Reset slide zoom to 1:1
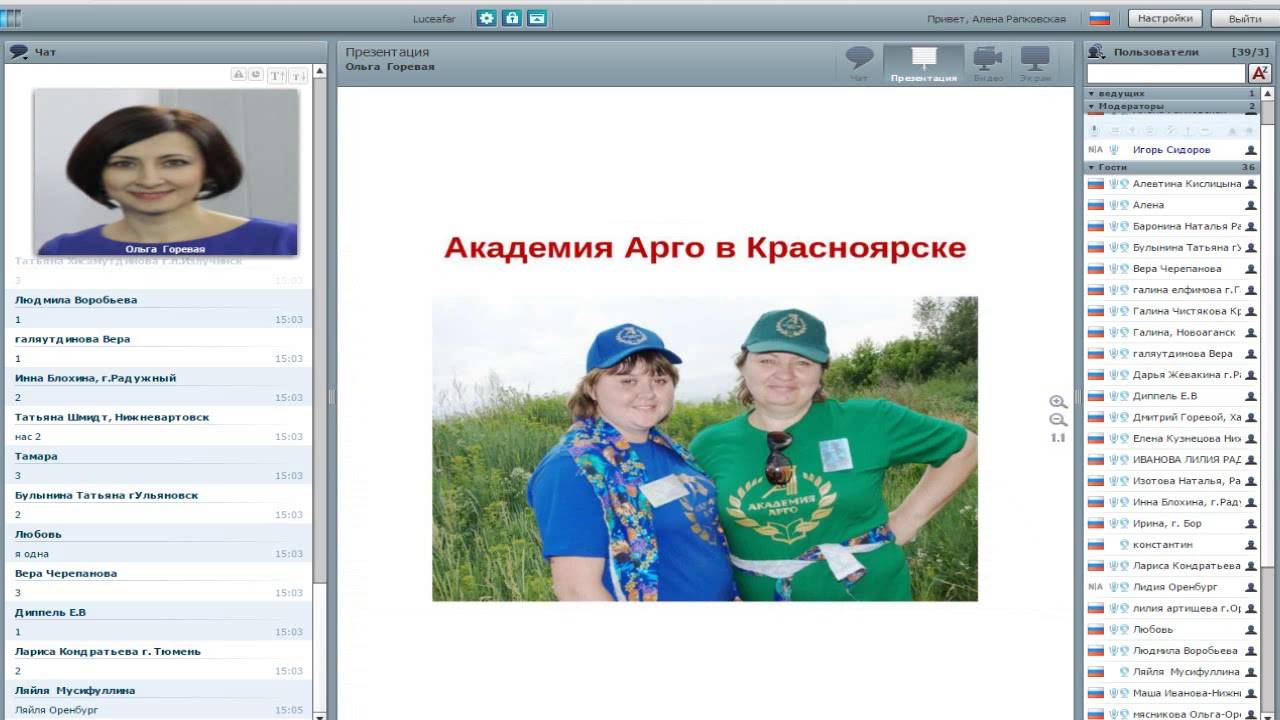1280x720 pixels. (1058, 438)
